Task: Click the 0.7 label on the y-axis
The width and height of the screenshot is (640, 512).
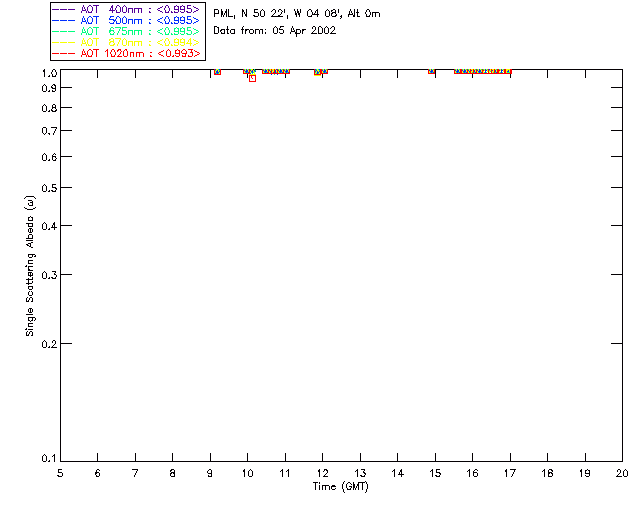Action: pos(49,131)
